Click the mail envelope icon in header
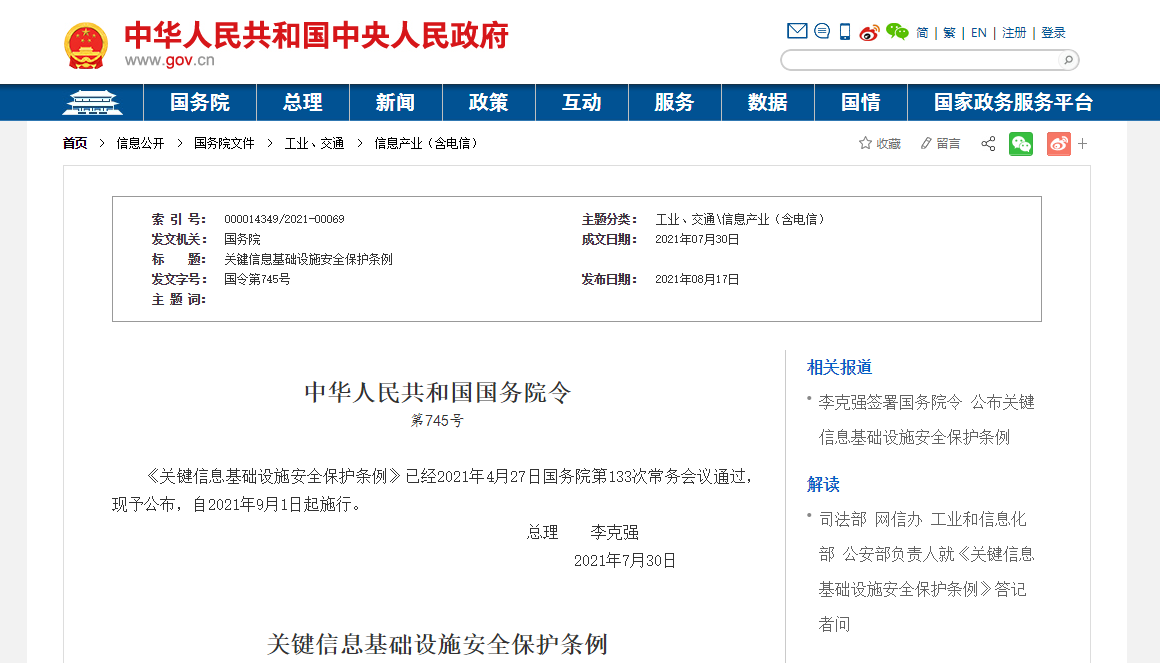The width and height of the screenshot is (1160, 663). click(x=797, y=31)
